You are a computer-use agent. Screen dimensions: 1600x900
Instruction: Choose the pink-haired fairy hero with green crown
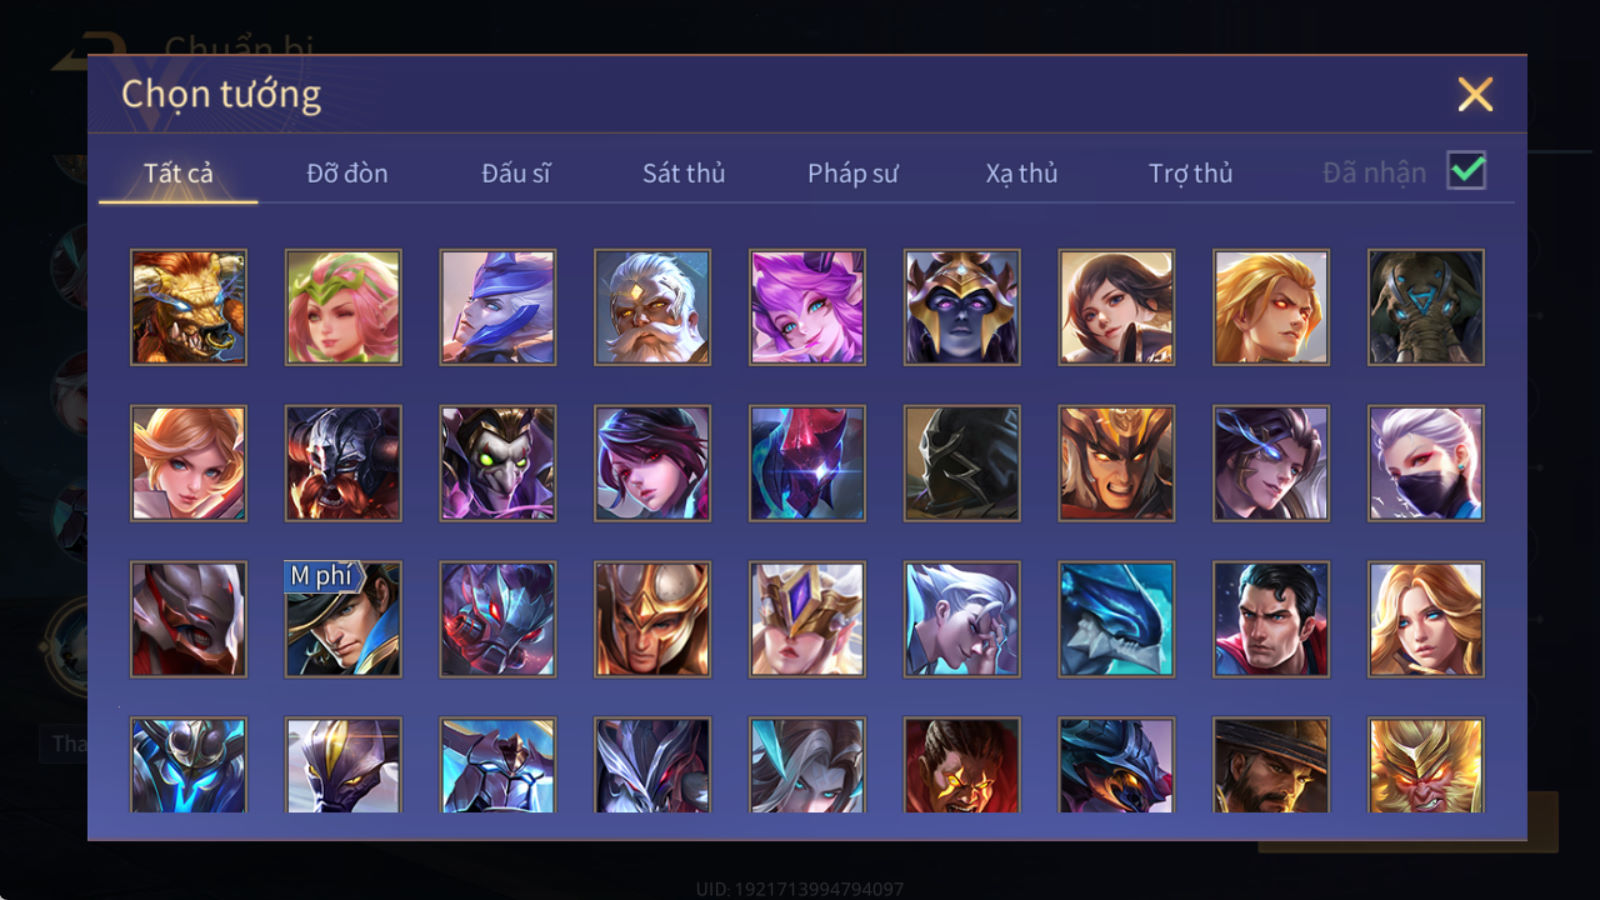(x=343, y=307)
